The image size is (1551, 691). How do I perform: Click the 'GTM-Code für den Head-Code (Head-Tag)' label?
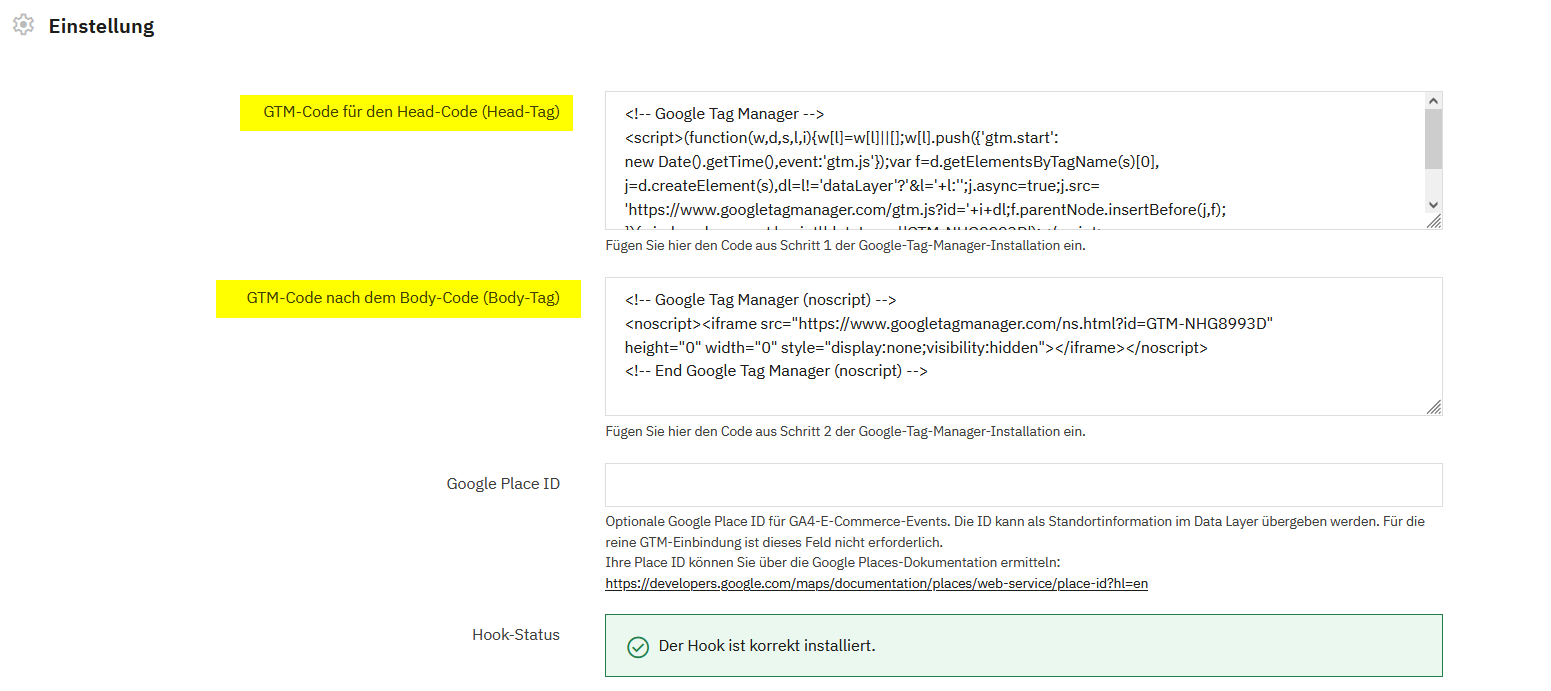[x=411, y=112]
